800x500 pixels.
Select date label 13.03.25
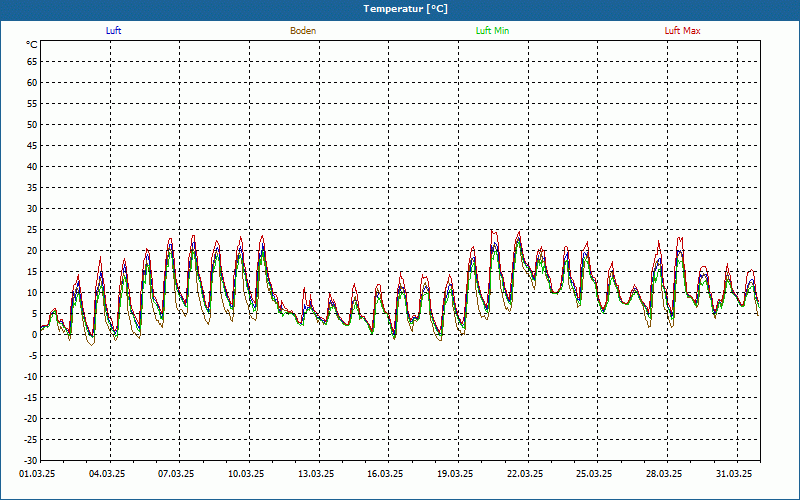(316, 474)
